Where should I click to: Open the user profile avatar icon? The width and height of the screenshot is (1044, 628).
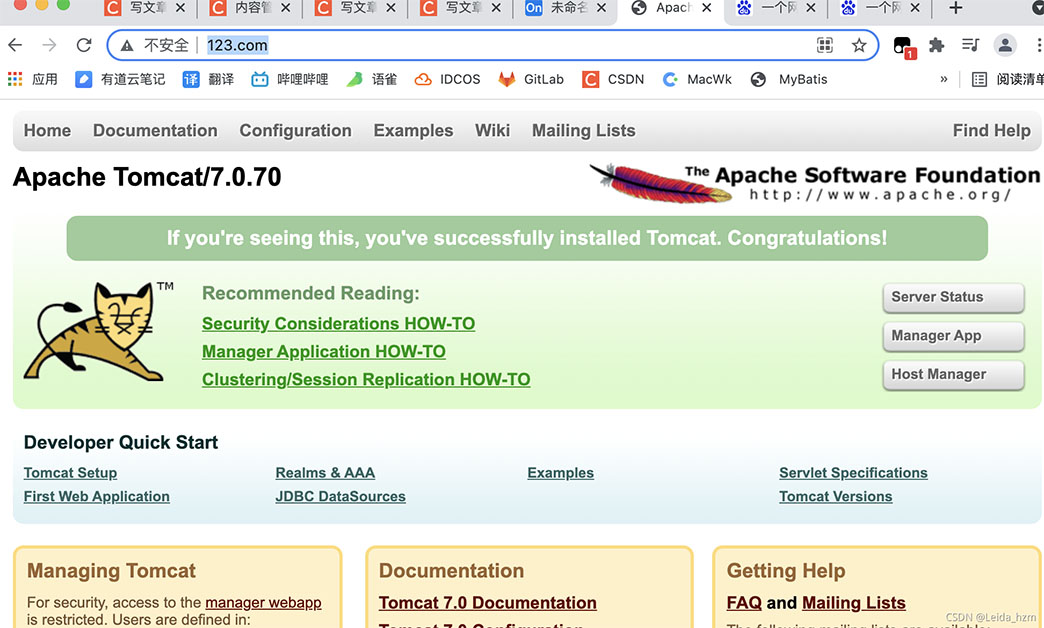(1005, 45)
